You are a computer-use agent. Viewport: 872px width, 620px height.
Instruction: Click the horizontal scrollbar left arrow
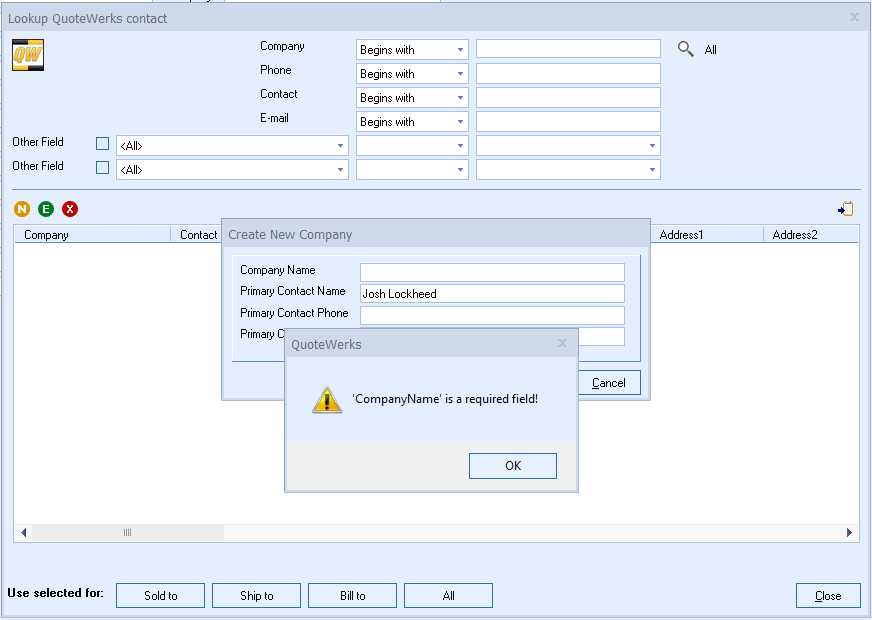pos(23,532)
